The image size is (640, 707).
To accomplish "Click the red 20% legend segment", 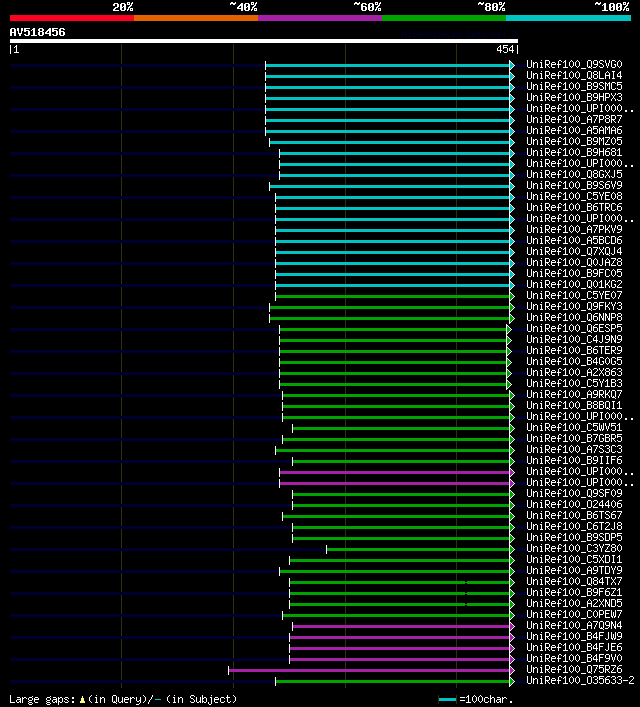I will coord(72,18).
